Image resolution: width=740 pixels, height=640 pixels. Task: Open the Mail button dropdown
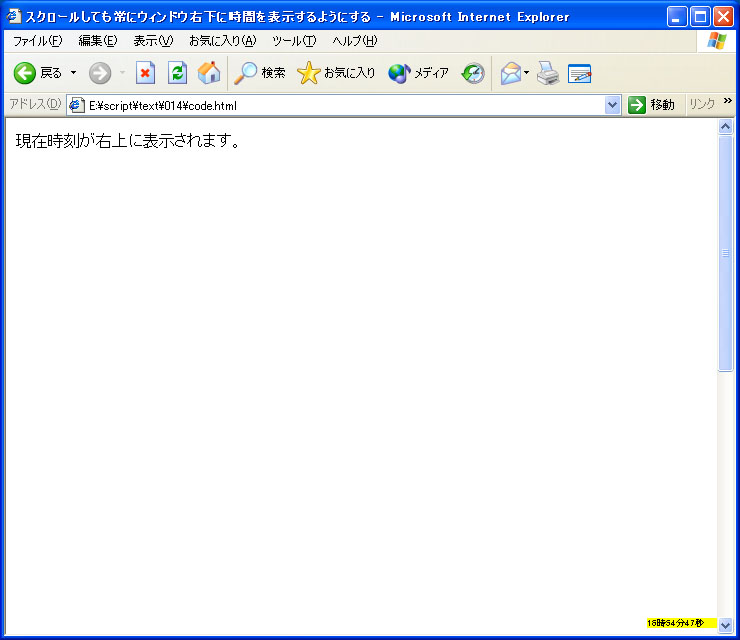(527, 73)
